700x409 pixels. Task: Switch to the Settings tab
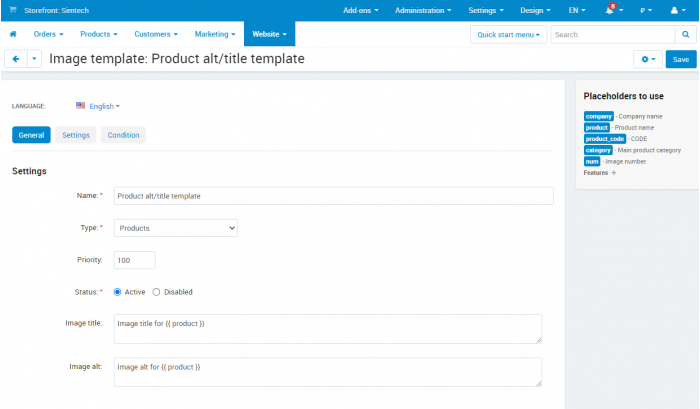pyautogui.click(x=76, y=135)
